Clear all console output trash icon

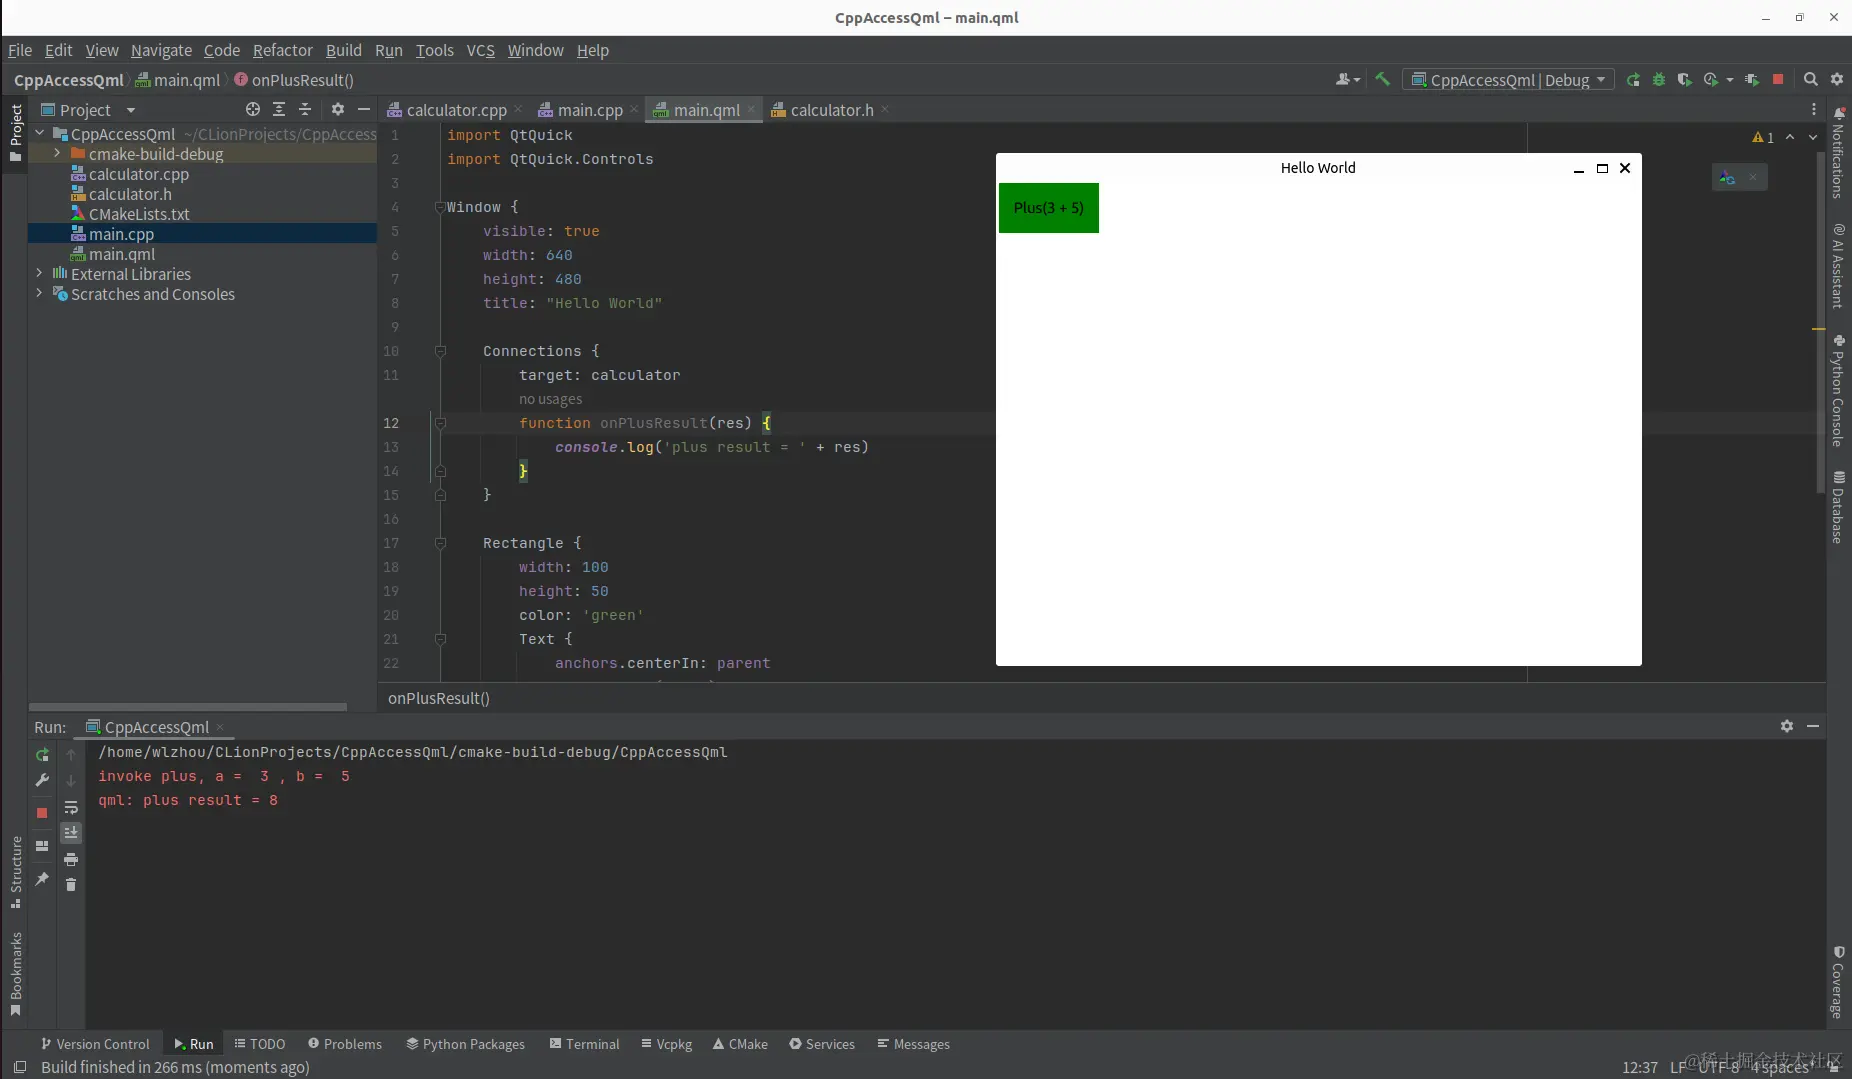[x=71, y=884]
